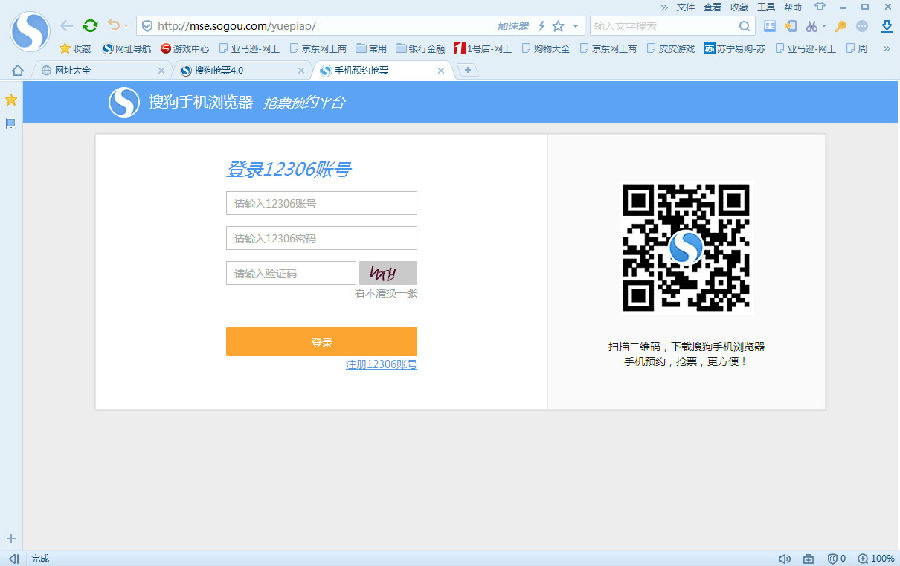
Task: Click the search magnifier icon
Action: tap(745, 26)
